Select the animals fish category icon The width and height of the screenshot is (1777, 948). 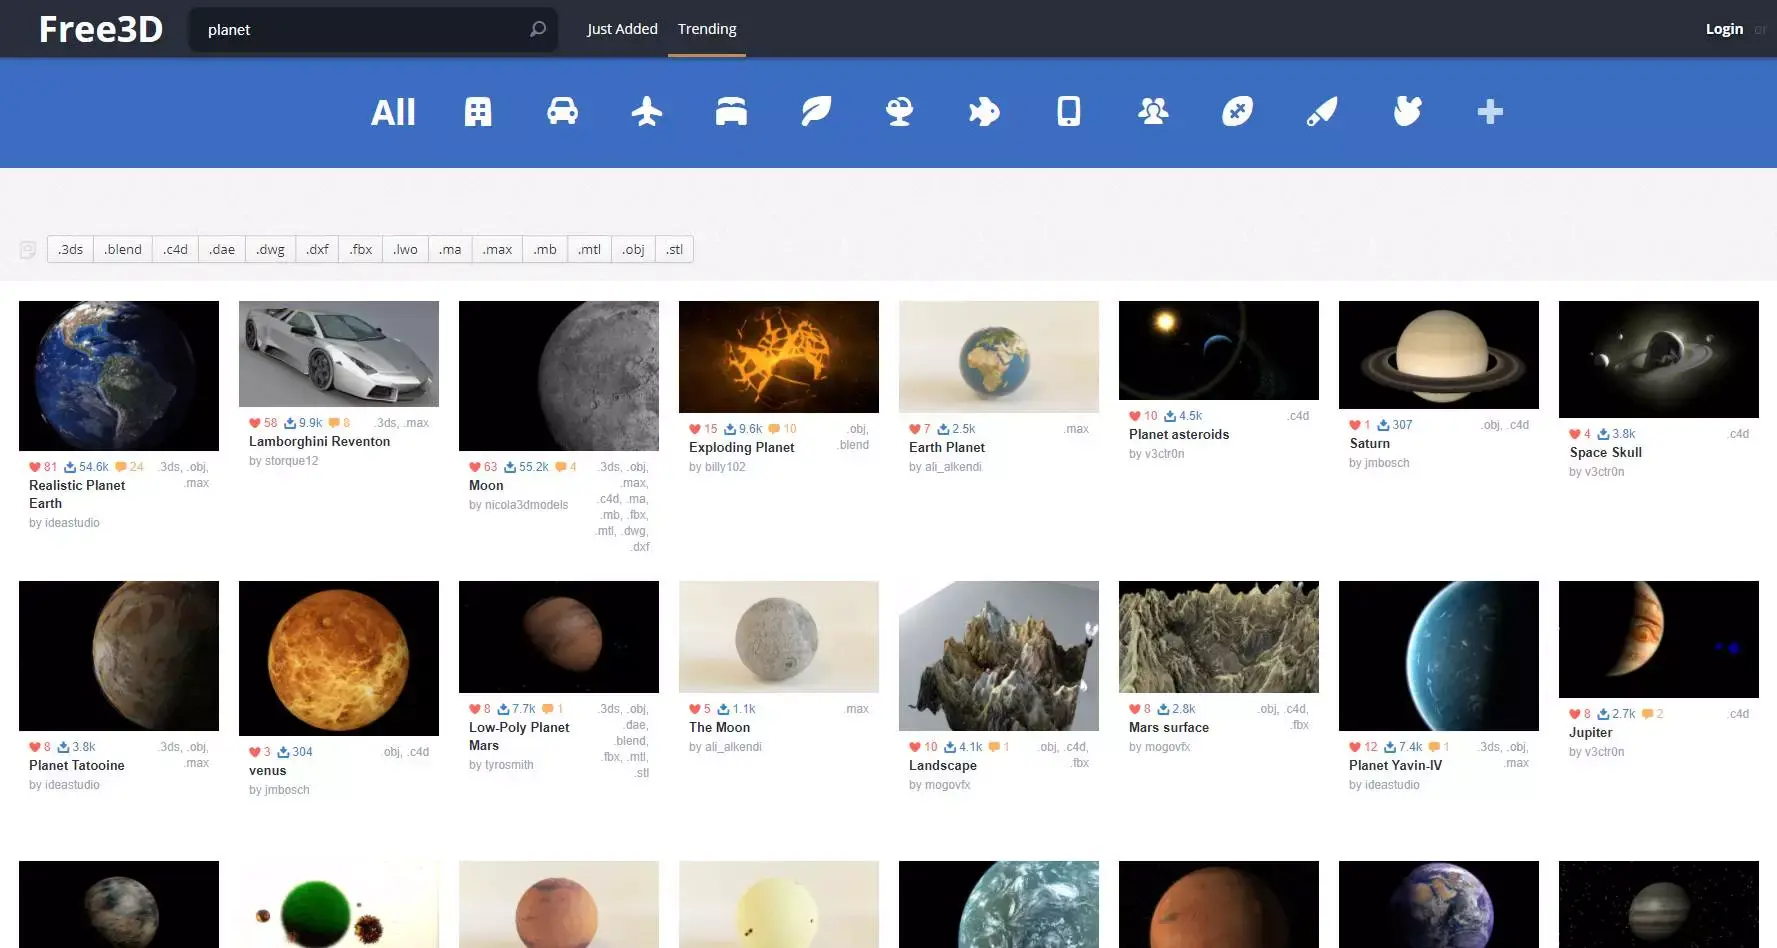(984, 112)
